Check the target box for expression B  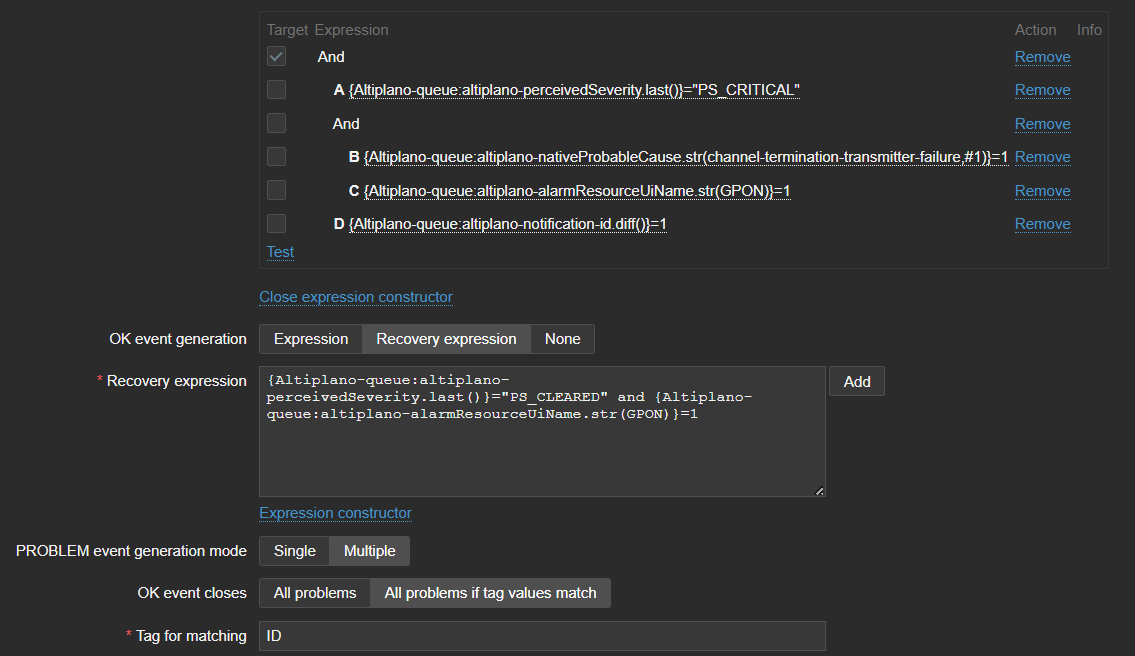pyautogui.click(x=276, y=157)
